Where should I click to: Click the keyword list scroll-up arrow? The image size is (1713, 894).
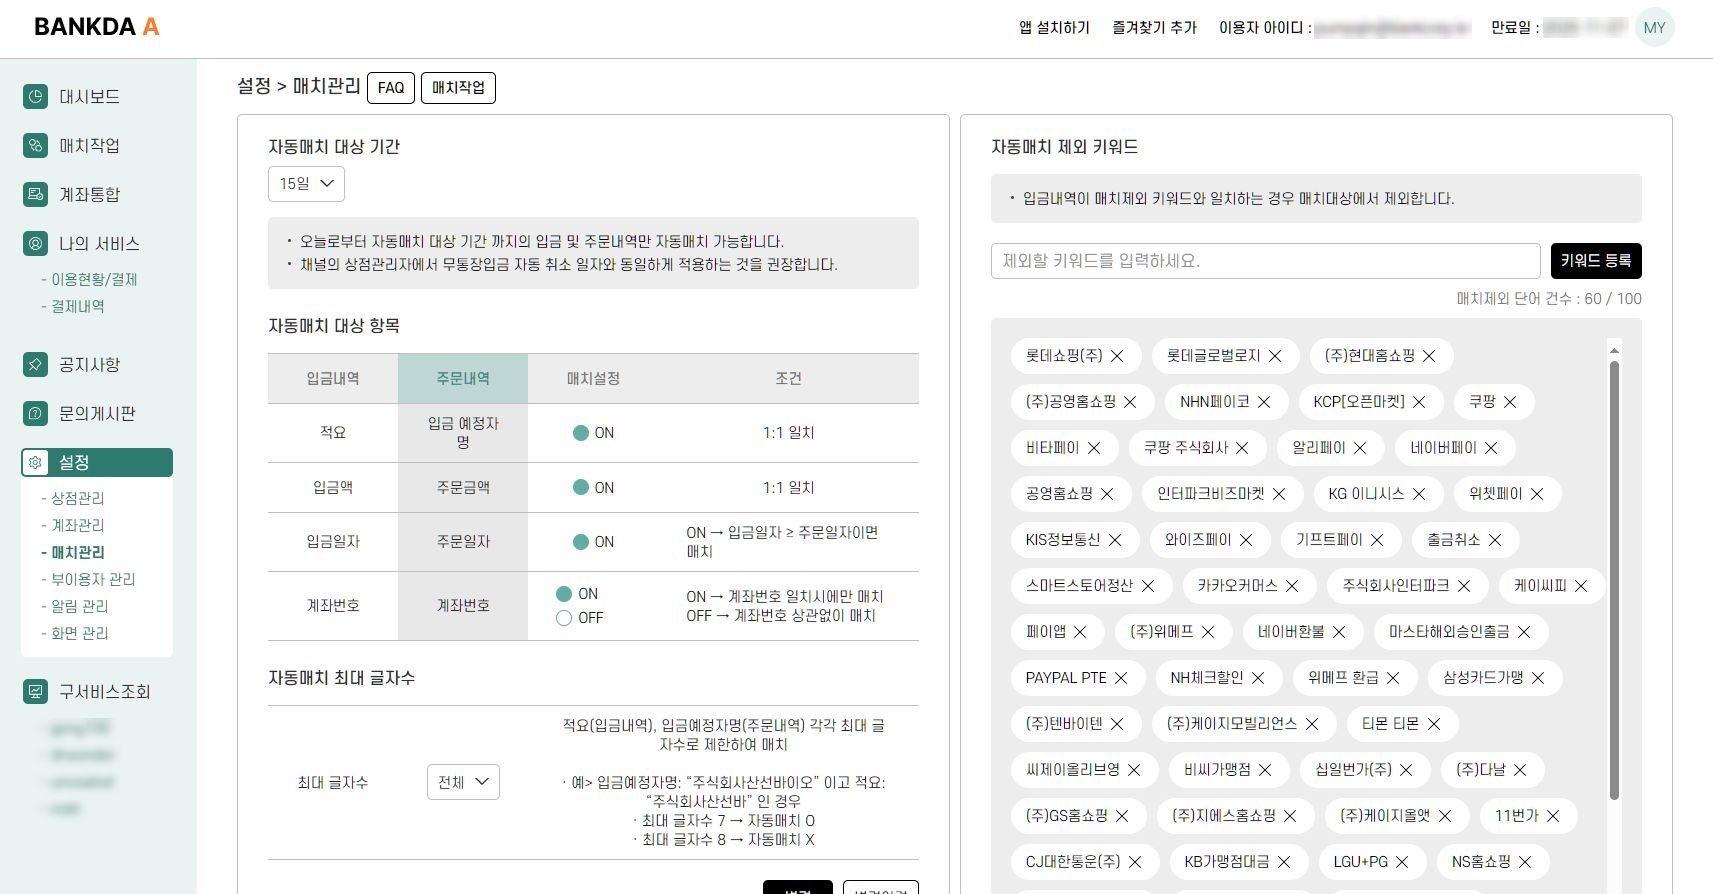(x=1614, y=351)
